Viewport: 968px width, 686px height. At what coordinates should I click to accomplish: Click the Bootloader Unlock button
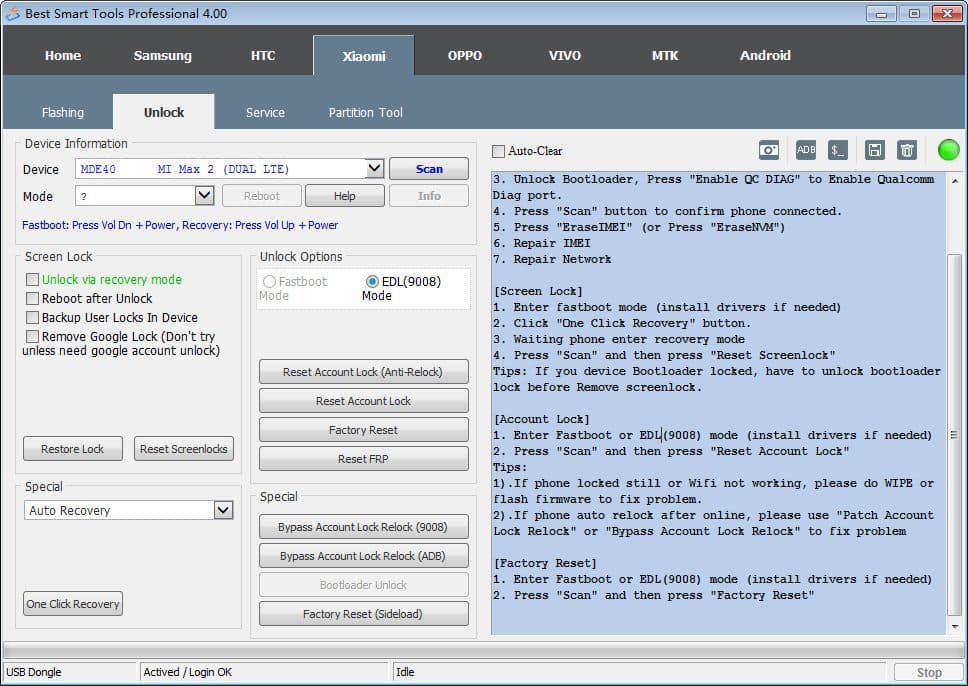[364, 585]
